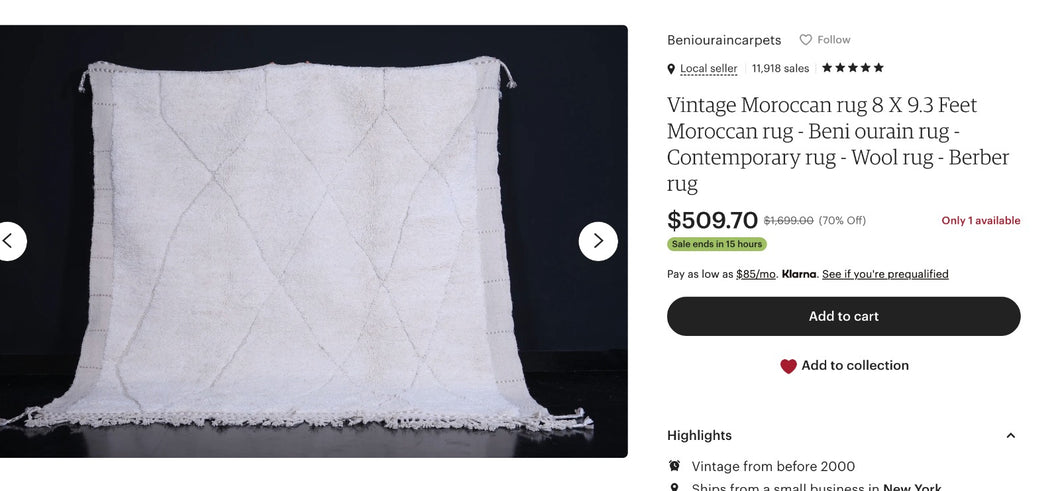Click the $85/mo payment link
Viewport: 1060px width, 491px height.
pyautogui.click(x=756, y=274)
